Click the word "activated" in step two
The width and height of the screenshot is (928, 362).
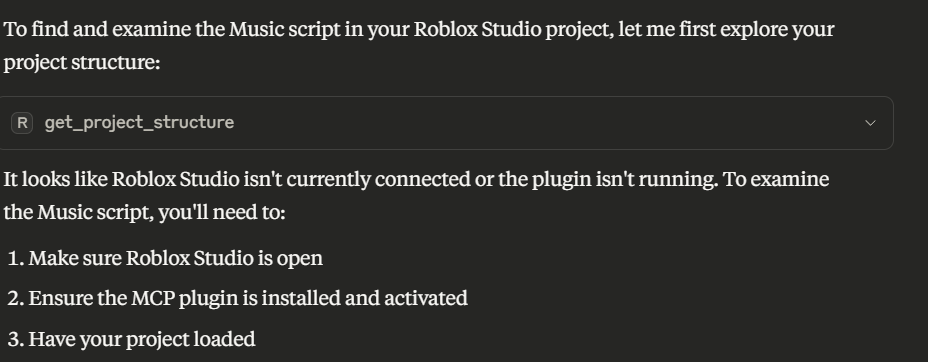[426, 298]
